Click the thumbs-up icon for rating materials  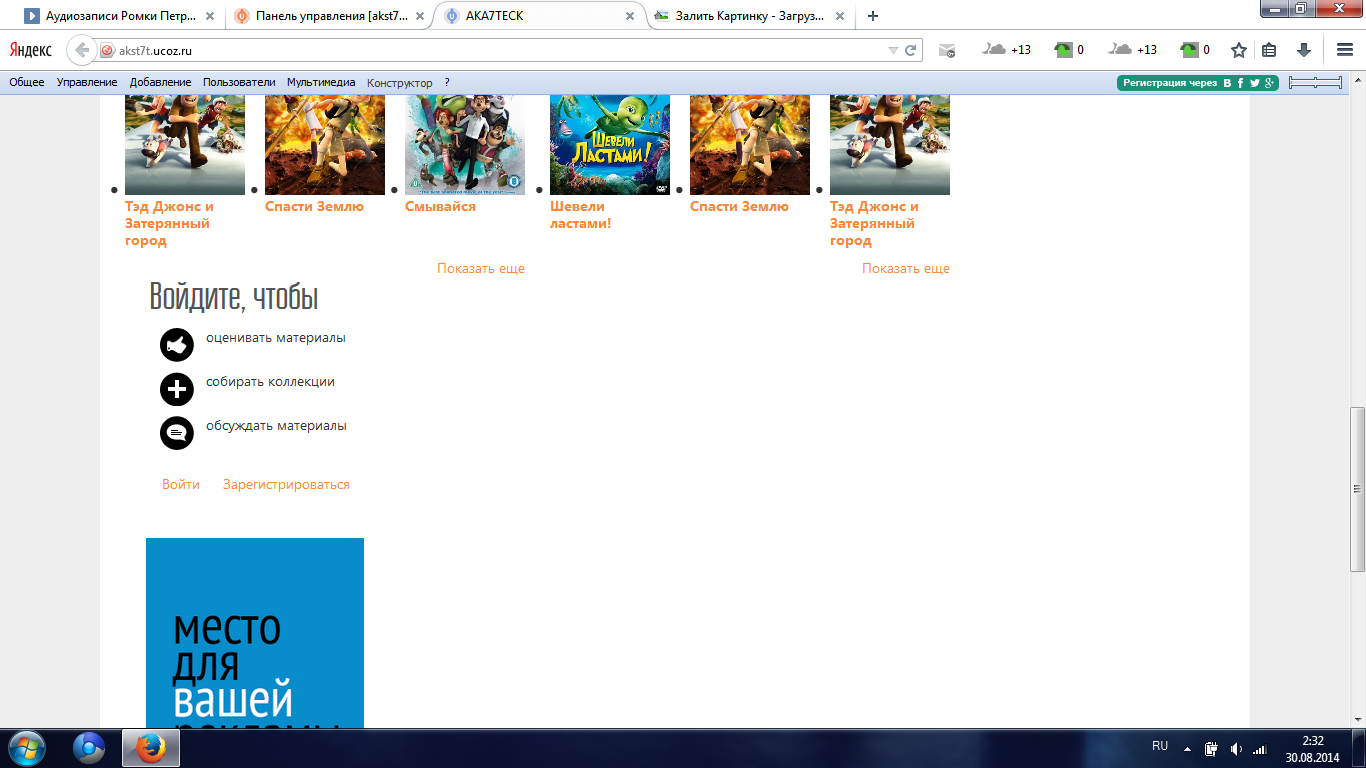coord(177,345)
